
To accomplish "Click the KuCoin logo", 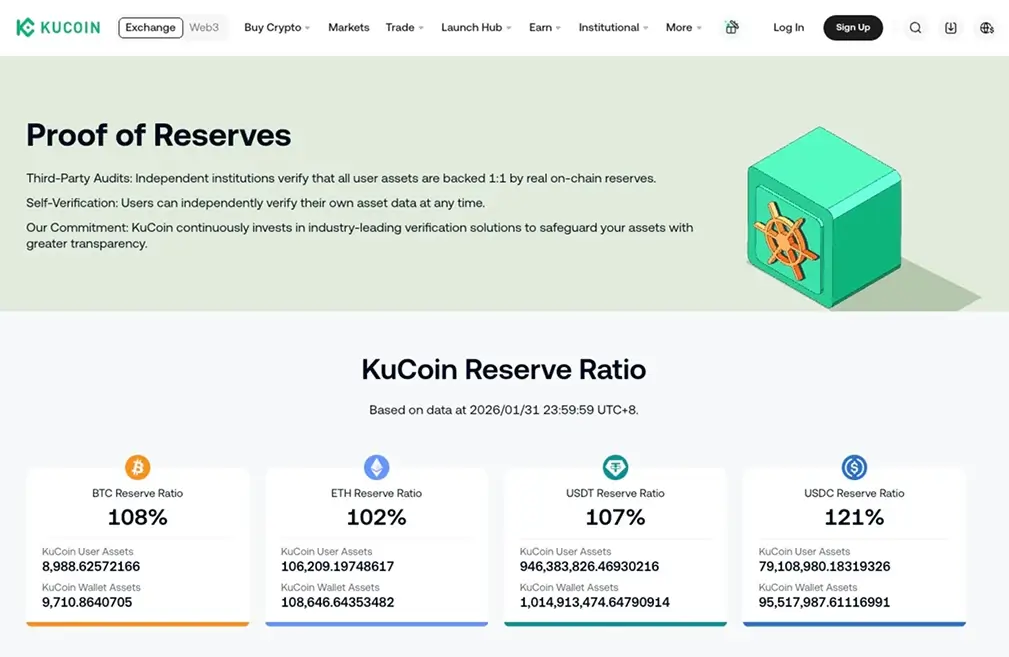I will [57, 27].
